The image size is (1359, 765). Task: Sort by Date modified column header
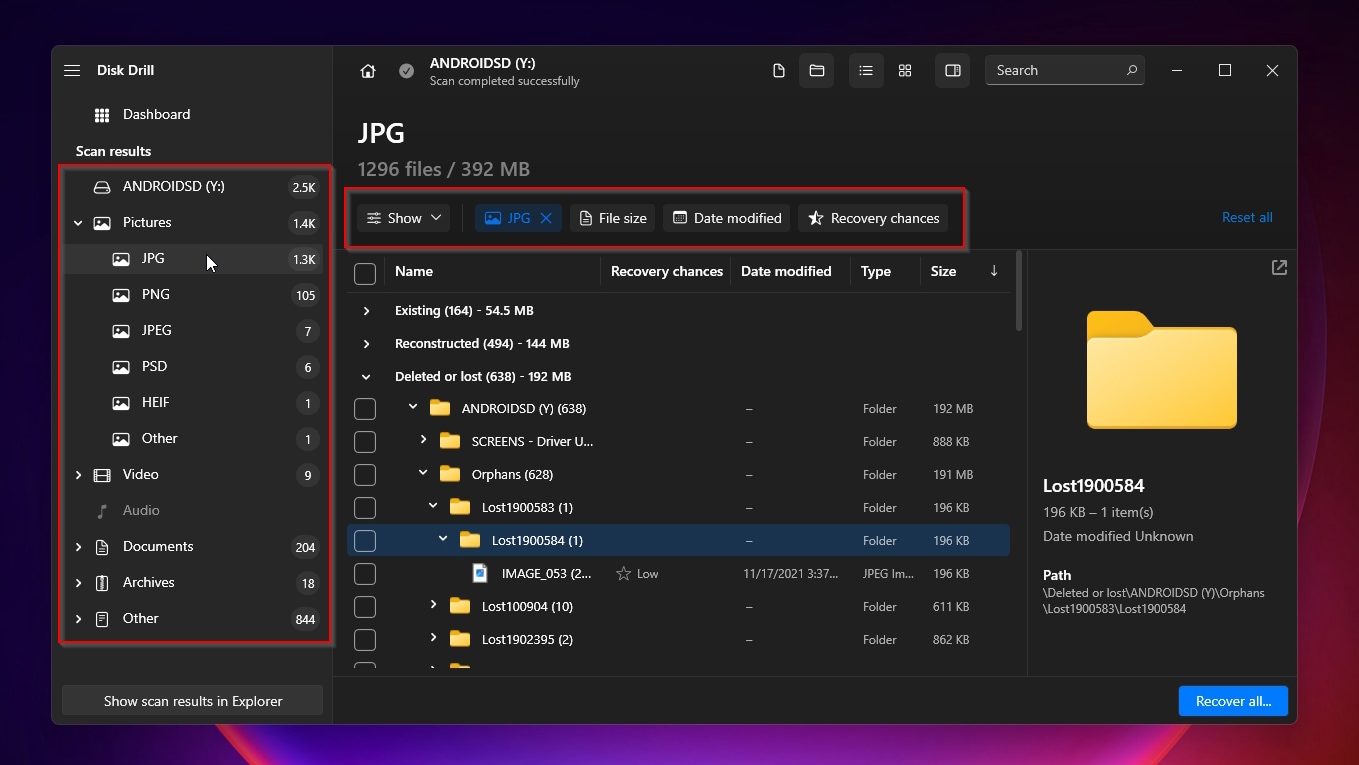coord(786,271)
